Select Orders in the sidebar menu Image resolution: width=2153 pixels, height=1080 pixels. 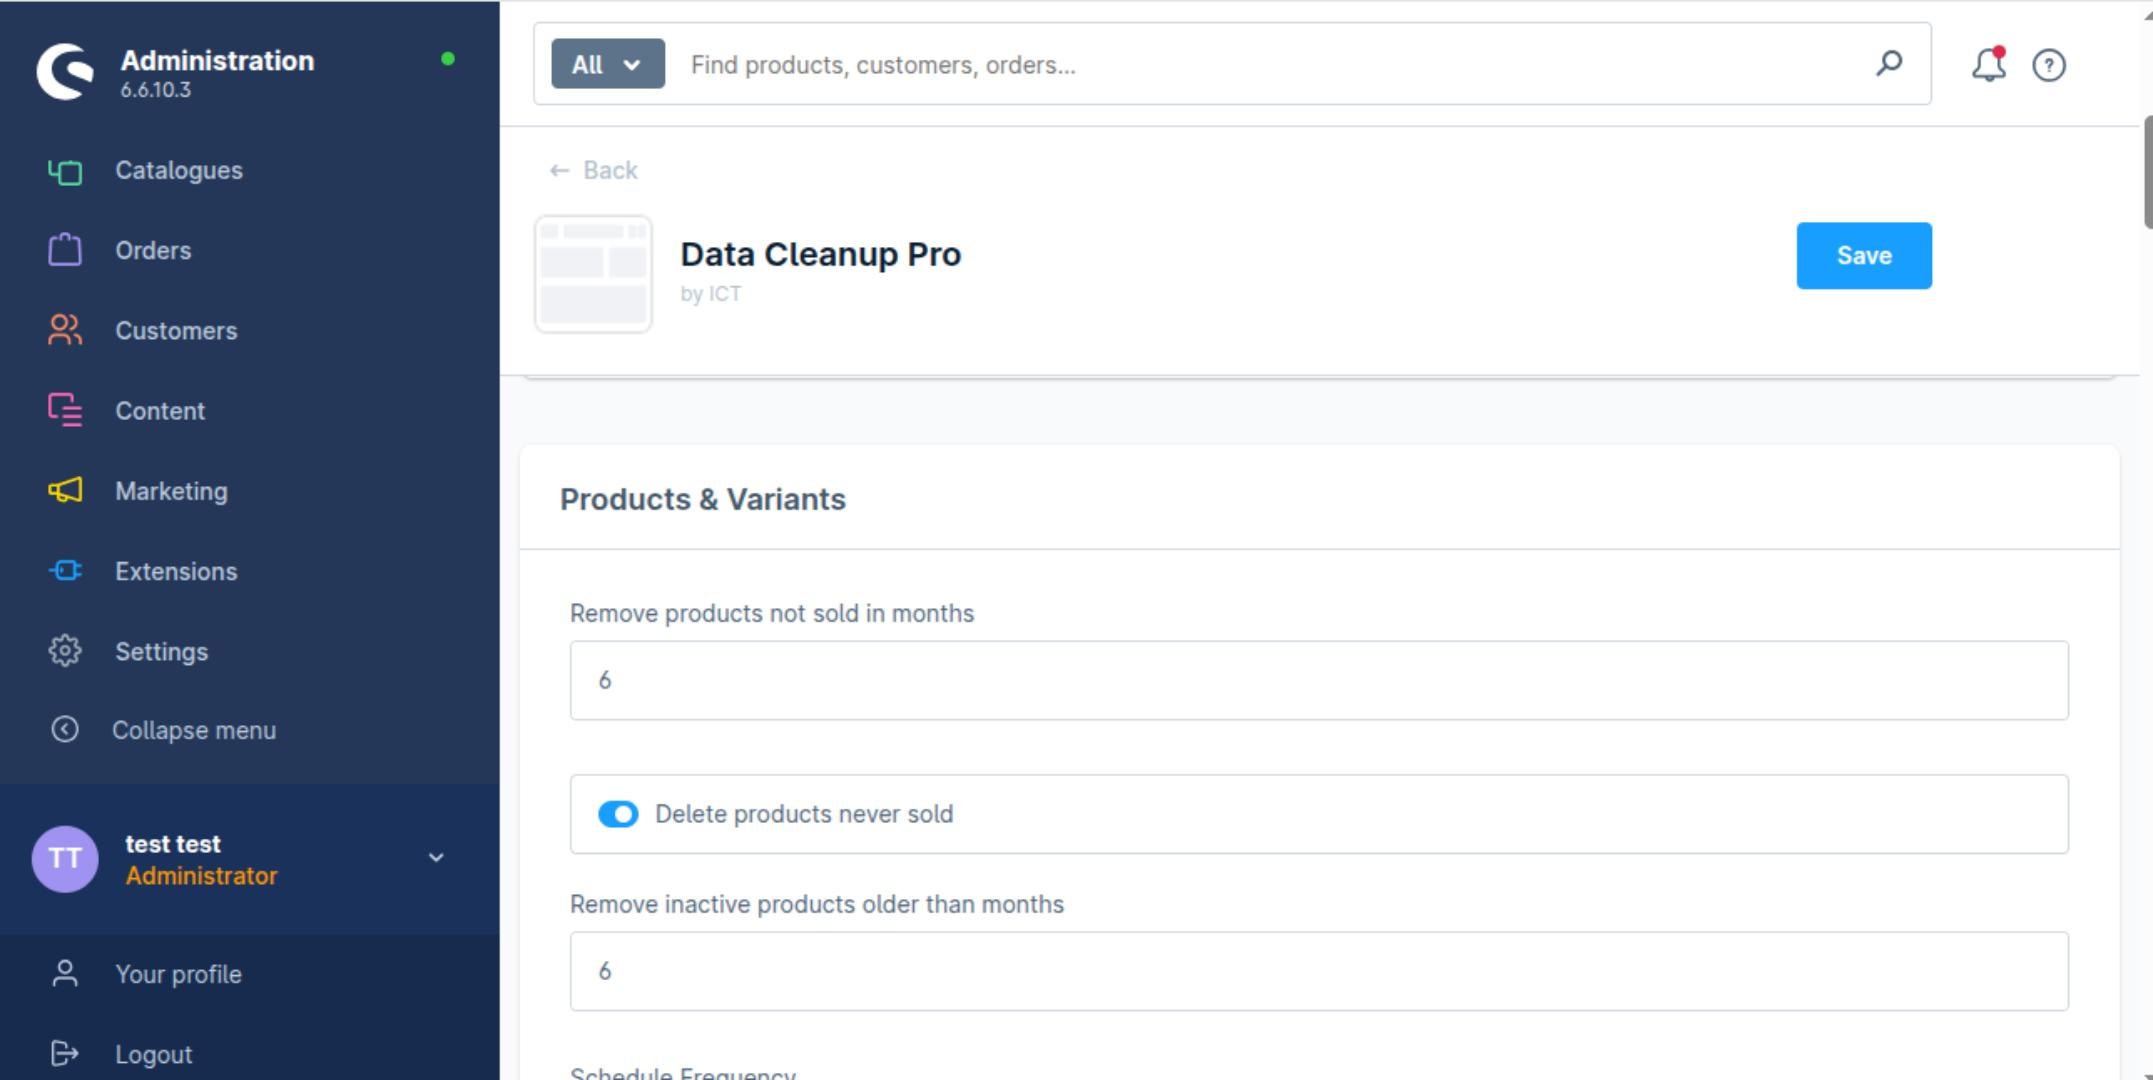tap(153, 251)
